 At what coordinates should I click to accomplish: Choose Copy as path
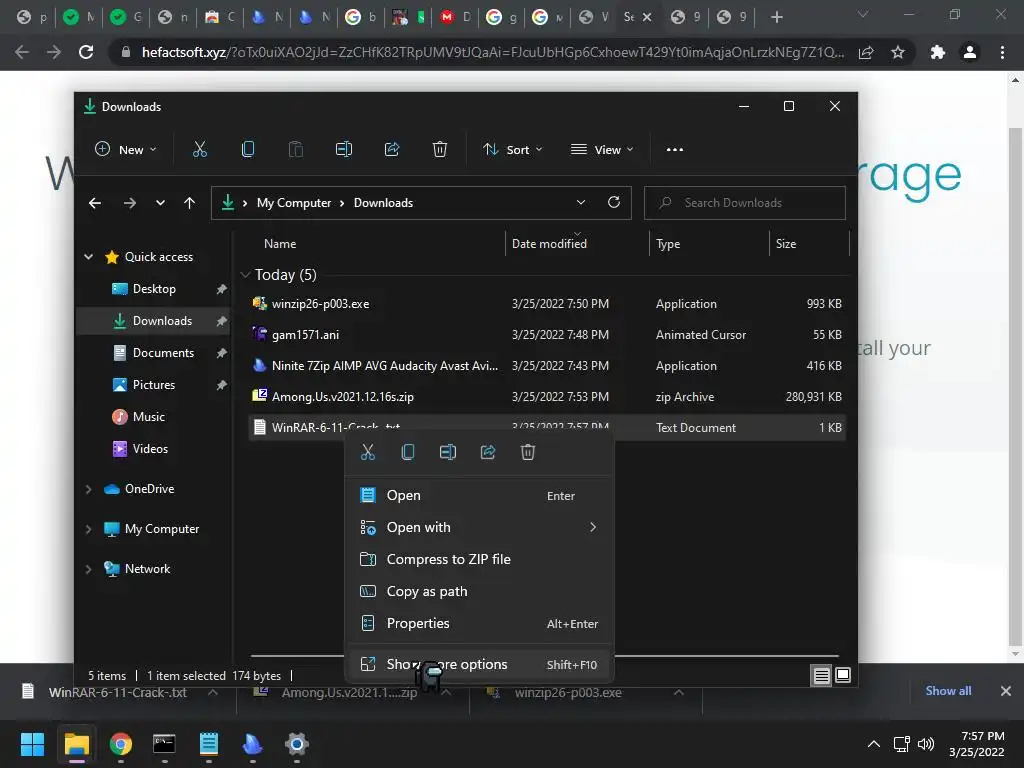click(x=479, y=591)
